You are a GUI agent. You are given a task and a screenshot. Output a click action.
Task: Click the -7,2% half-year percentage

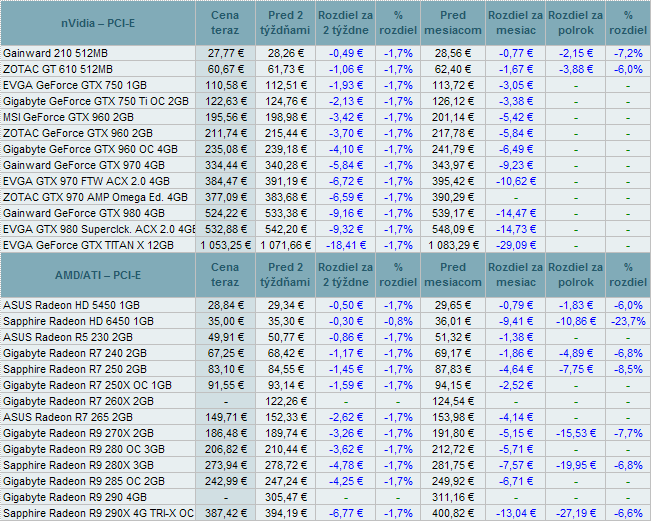(x=628, y=54)
